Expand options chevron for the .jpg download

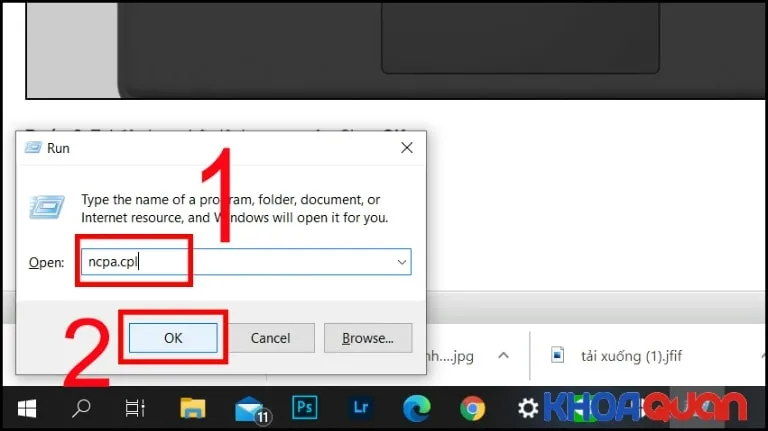click(505, 356)
